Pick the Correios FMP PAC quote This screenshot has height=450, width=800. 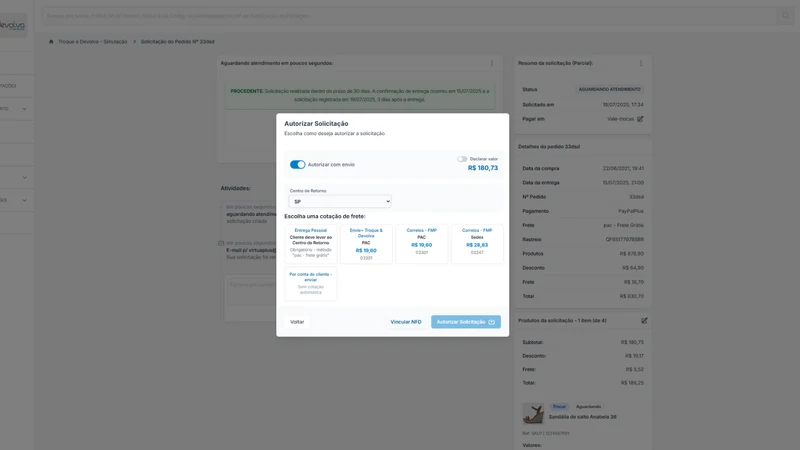click(x=421, y=243)
